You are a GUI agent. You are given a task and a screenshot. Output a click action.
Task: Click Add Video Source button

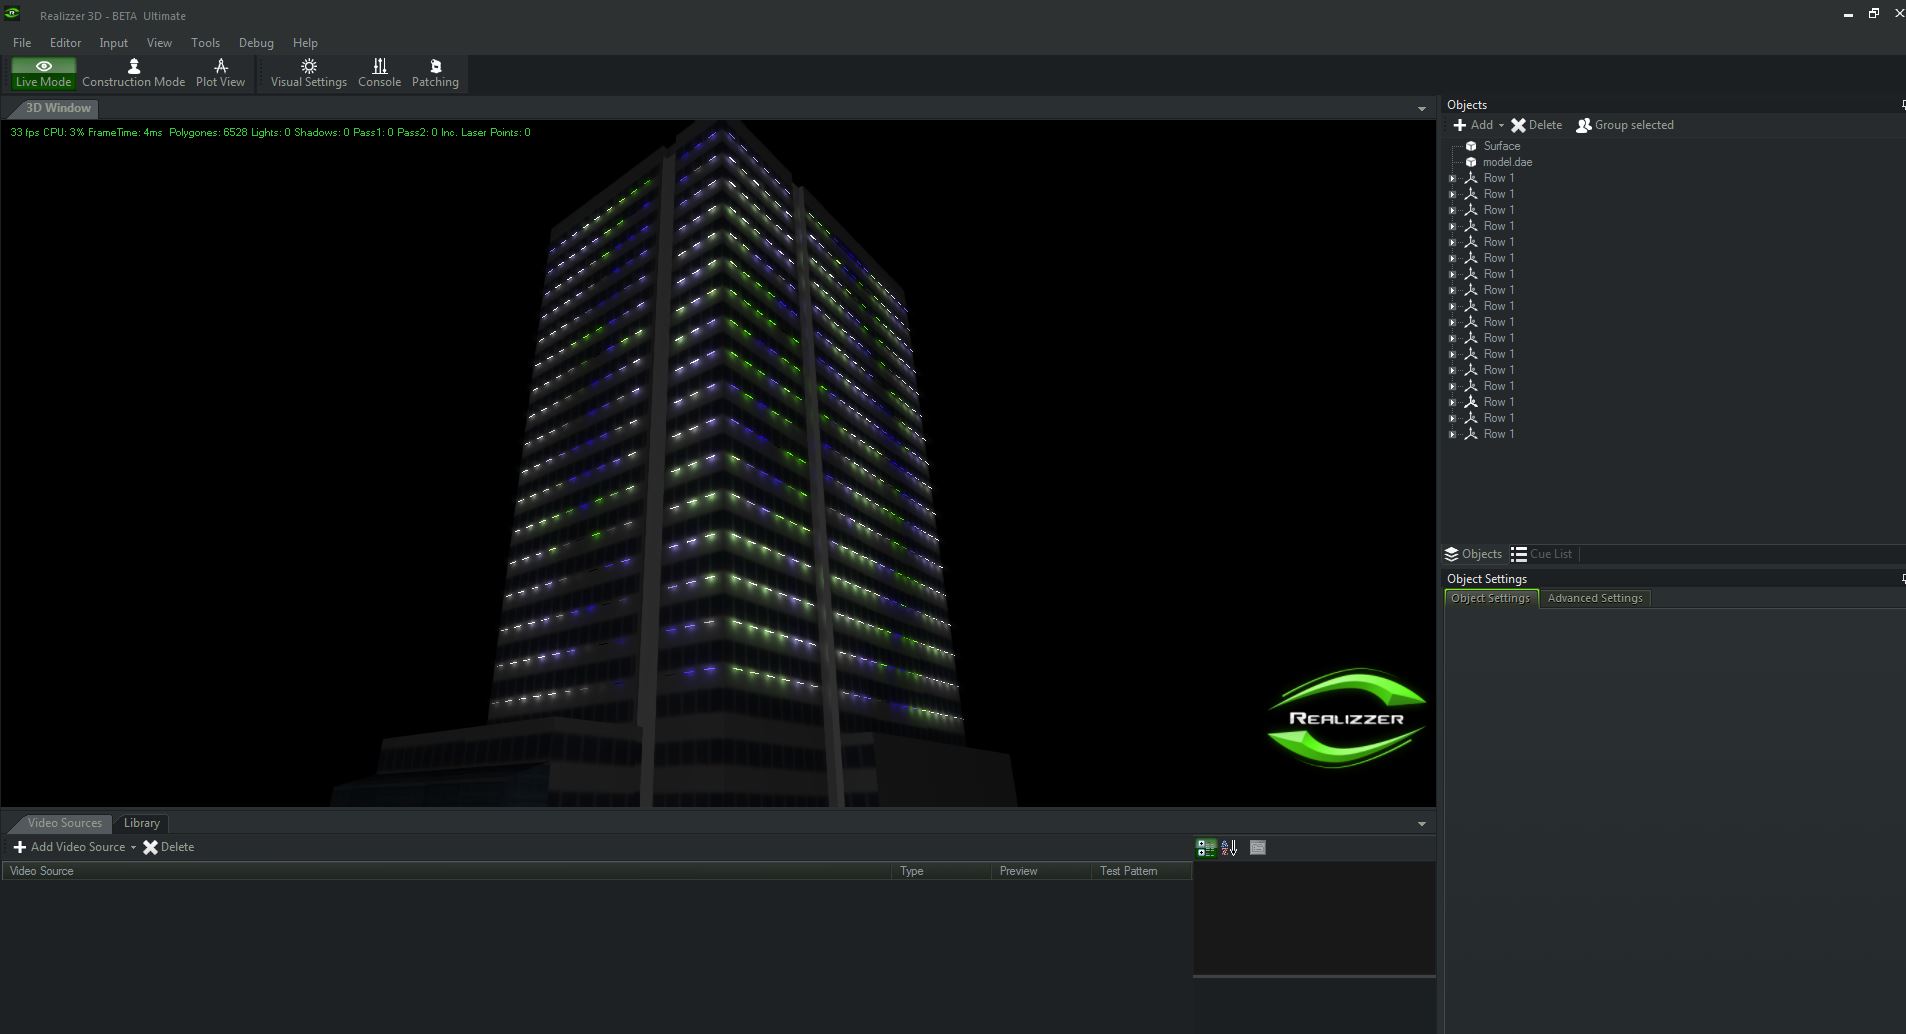coord(69,847)
